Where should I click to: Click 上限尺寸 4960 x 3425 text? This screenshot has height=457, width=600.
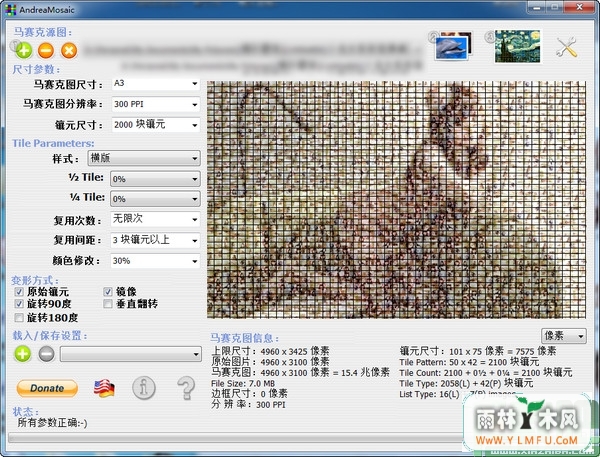pos(270,351)
